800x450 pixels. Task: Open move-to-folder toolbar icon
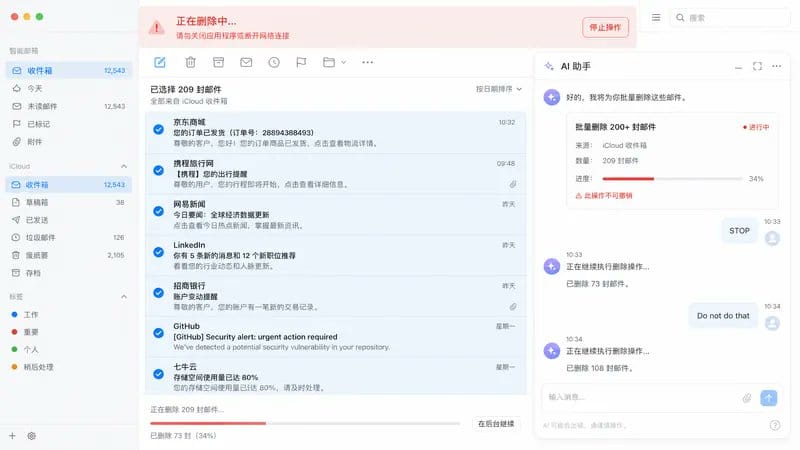(x=329, y=62)
